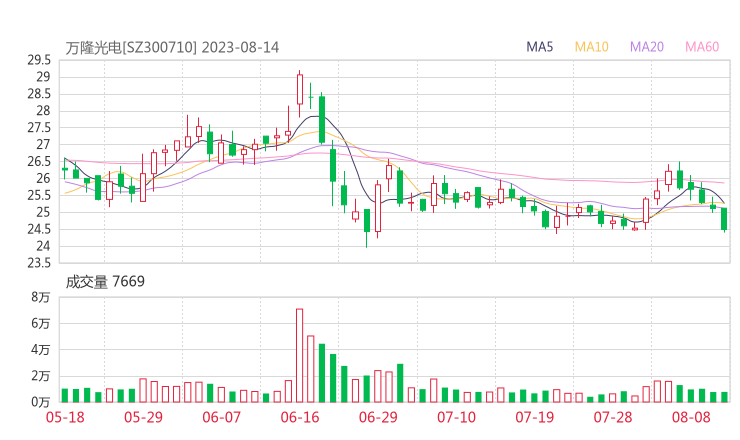Click the 07-28 date axis label

pos(613,417)
